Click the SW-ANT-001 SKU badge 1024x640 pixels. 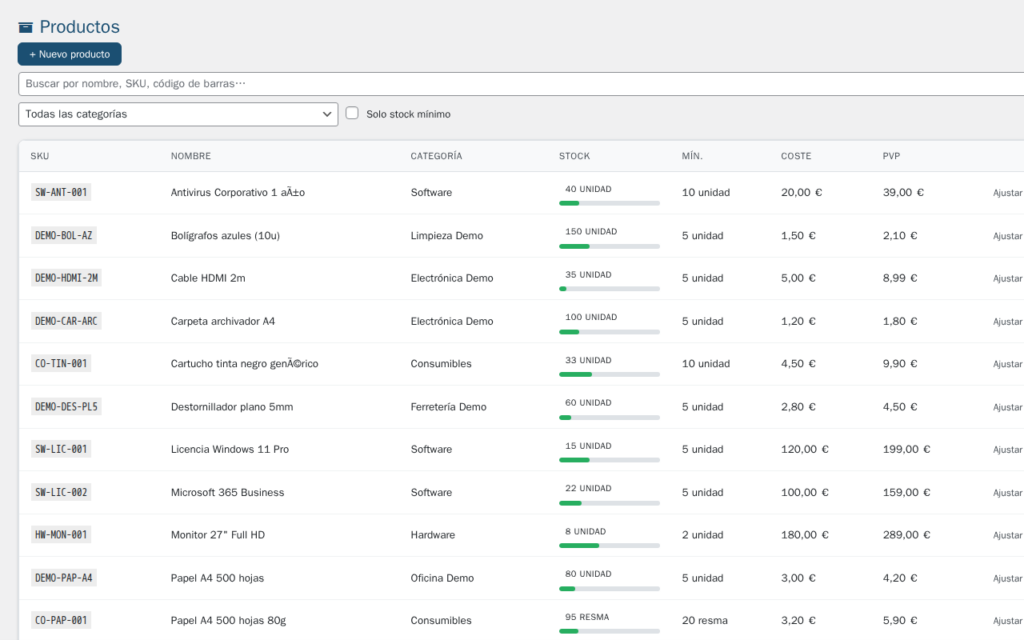pyautogui.click(x=60, y=192)
